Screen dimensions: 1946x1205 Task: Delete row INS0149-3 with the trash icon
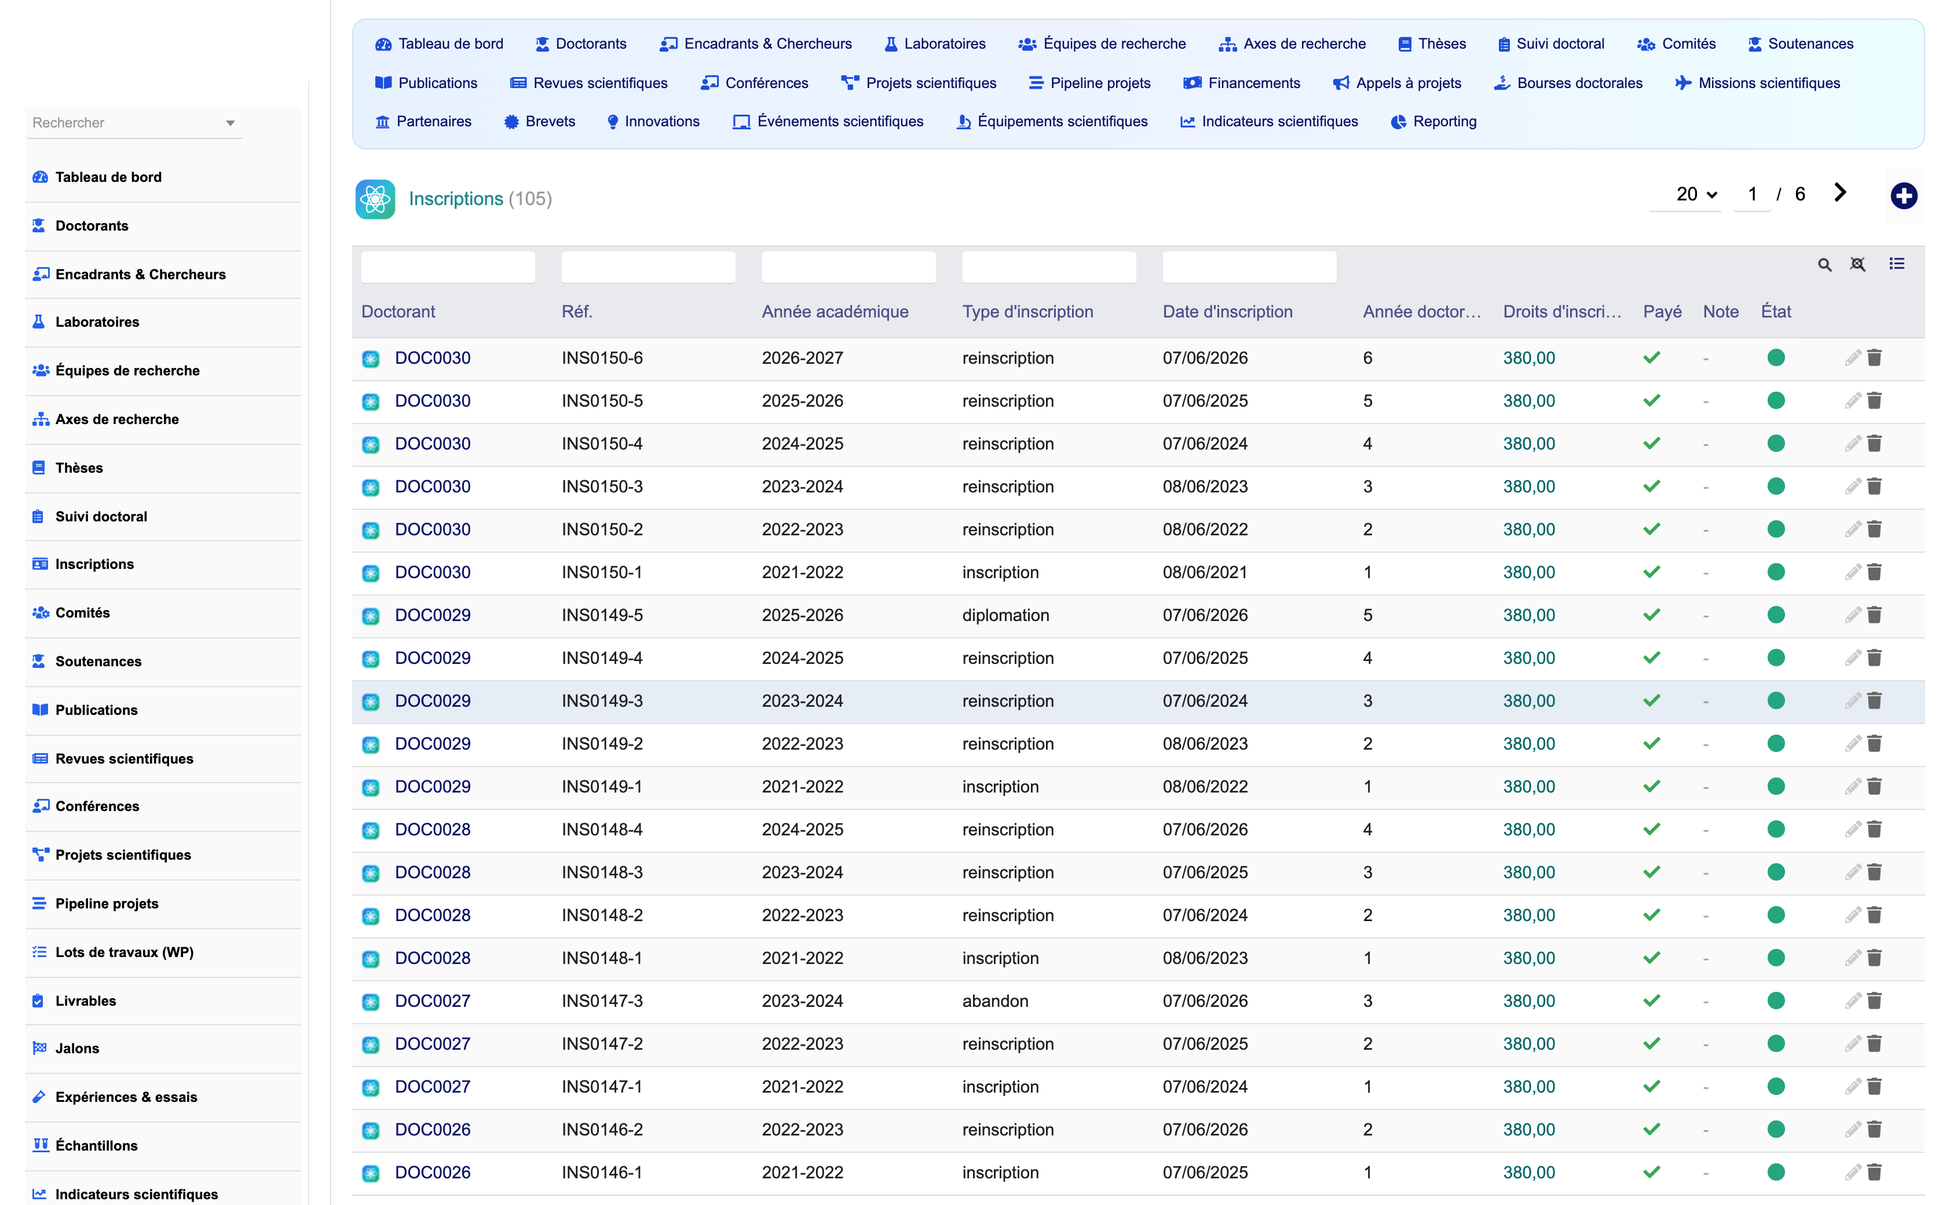tap(1874, 701)
